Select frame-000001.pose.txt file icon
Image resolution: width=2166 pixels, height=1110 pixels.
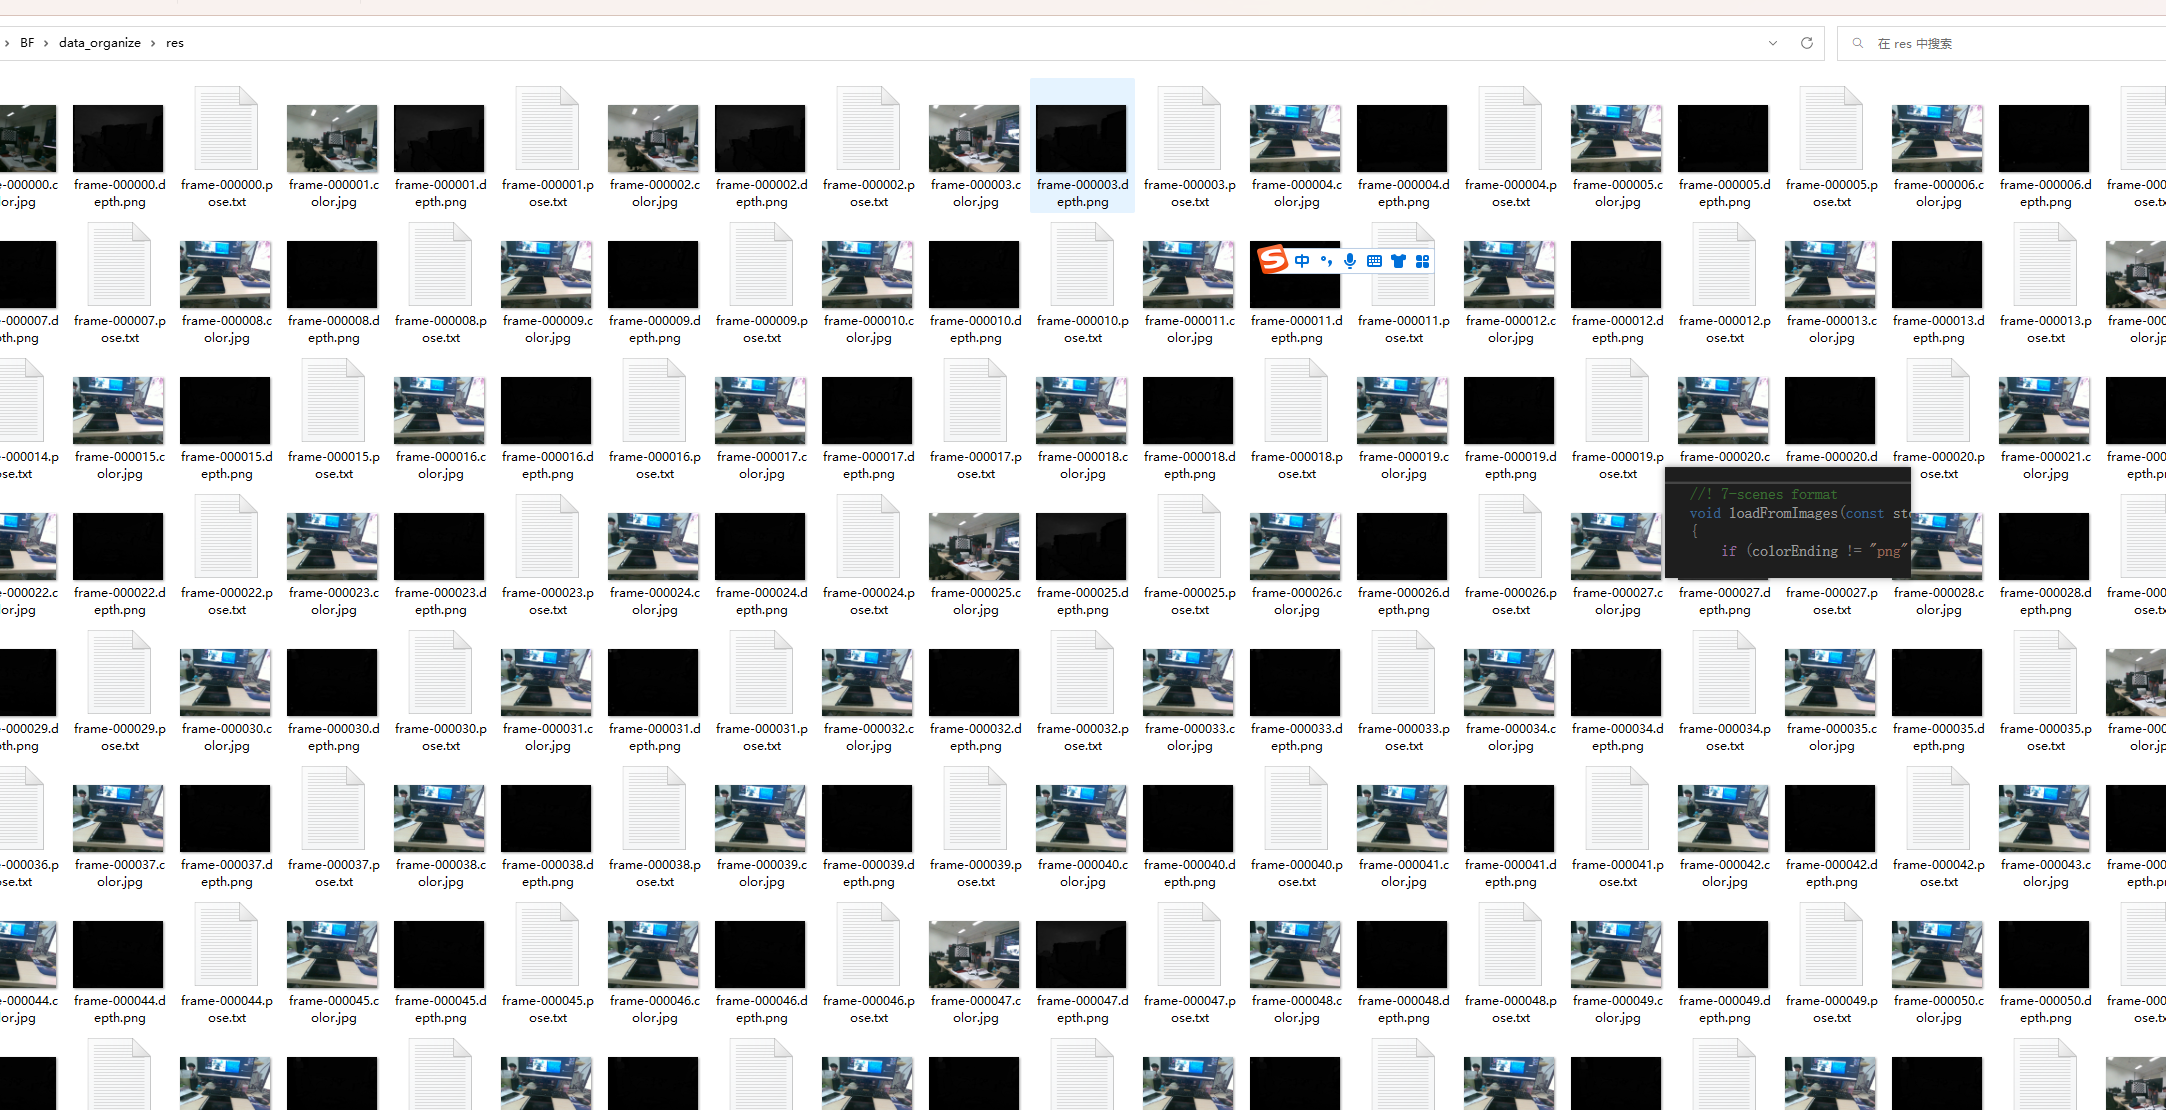click(x=547, y=130)
